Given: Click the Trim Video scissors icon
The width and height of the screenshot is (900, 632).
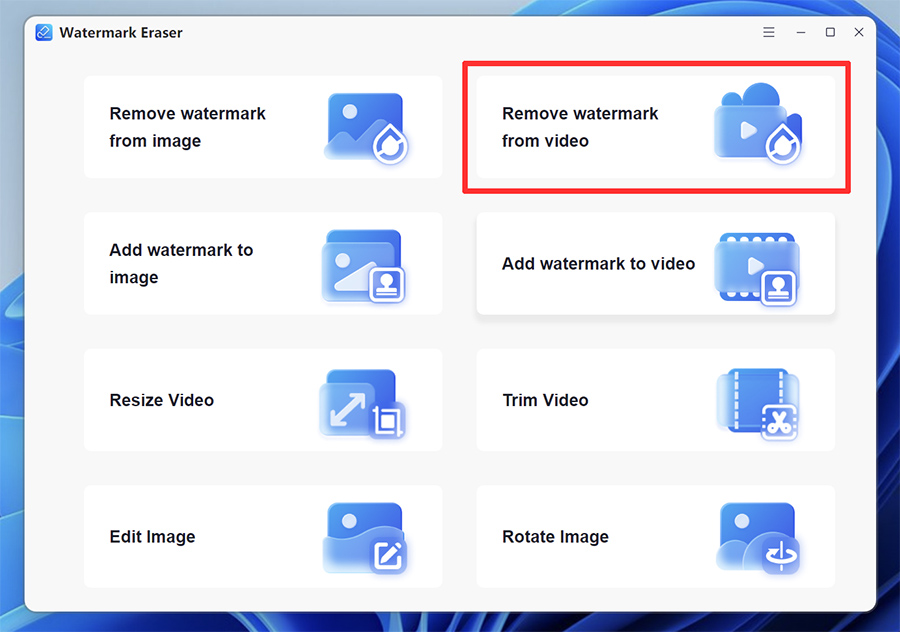Looking at the screenshot, I should tap(758, 405).
